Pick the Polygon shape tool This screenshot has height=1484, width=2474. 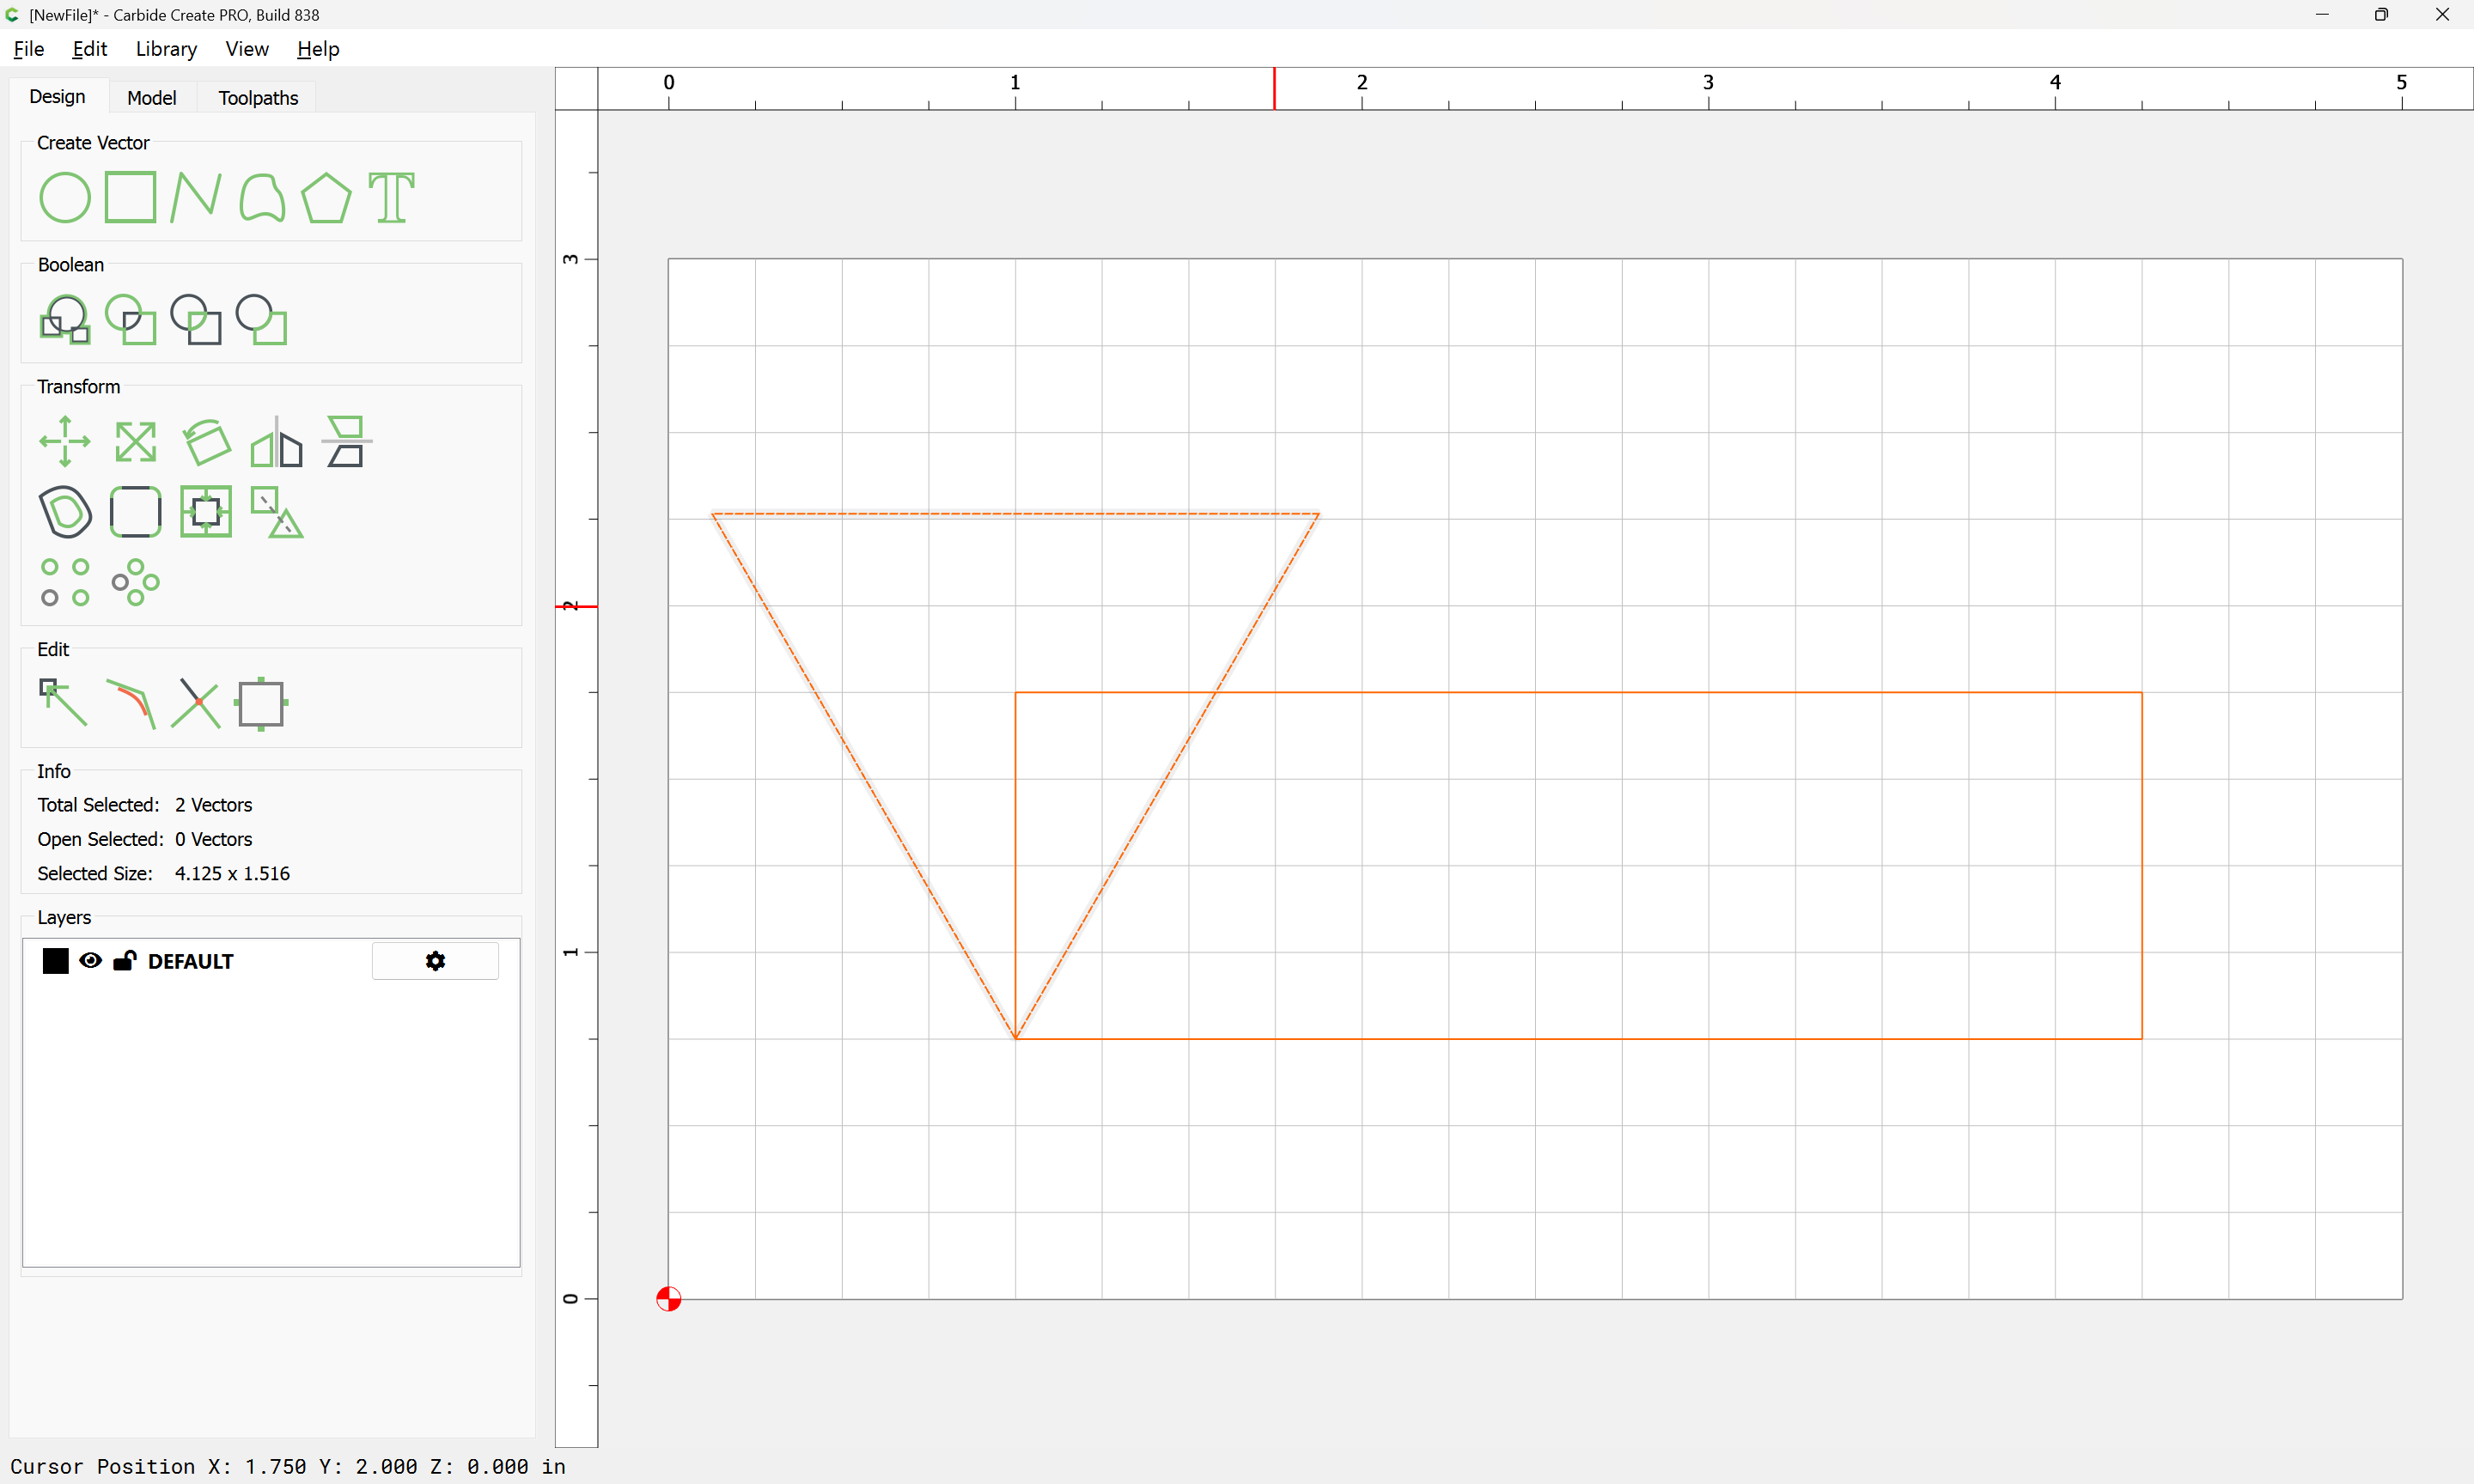click(326, 197)
